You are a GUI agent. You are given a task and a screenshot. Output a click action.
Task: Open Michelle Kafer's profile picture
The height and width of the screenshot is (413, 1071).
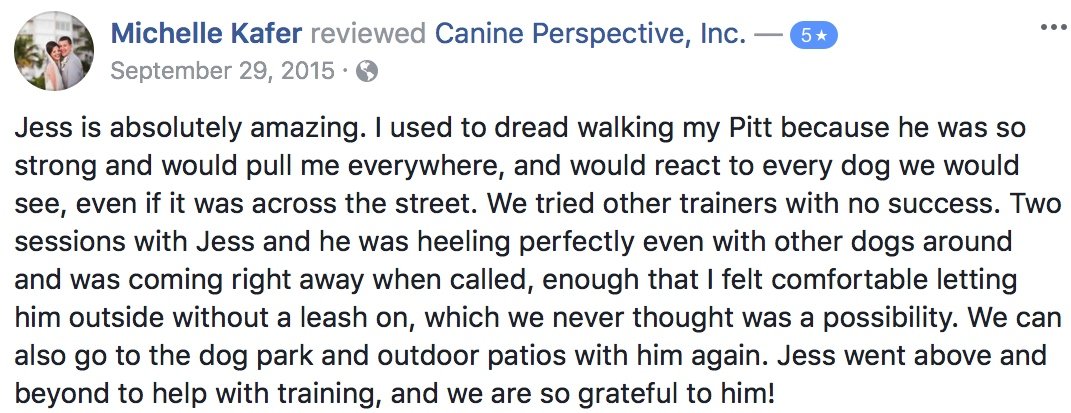coord(54,51)
